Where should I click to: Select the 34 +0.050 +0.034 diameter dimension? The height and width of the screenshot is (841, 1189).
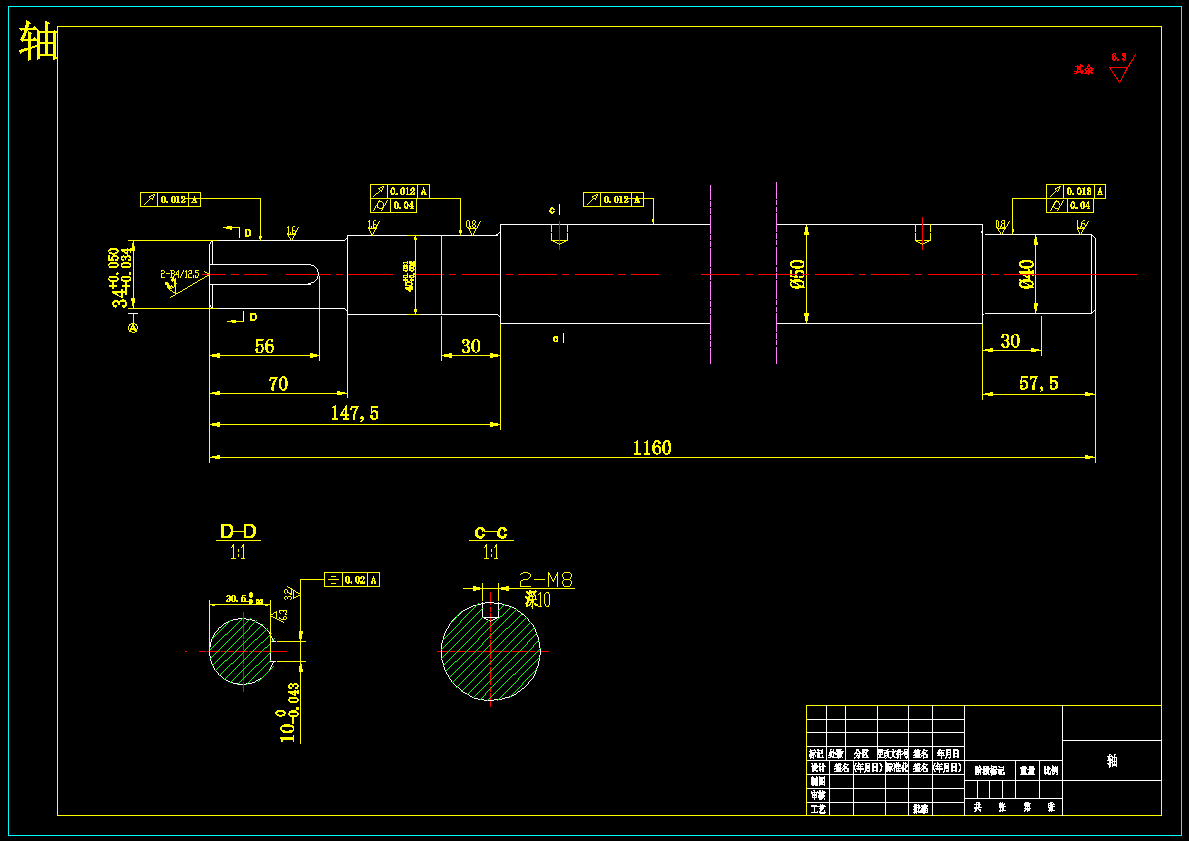point(121,277)
